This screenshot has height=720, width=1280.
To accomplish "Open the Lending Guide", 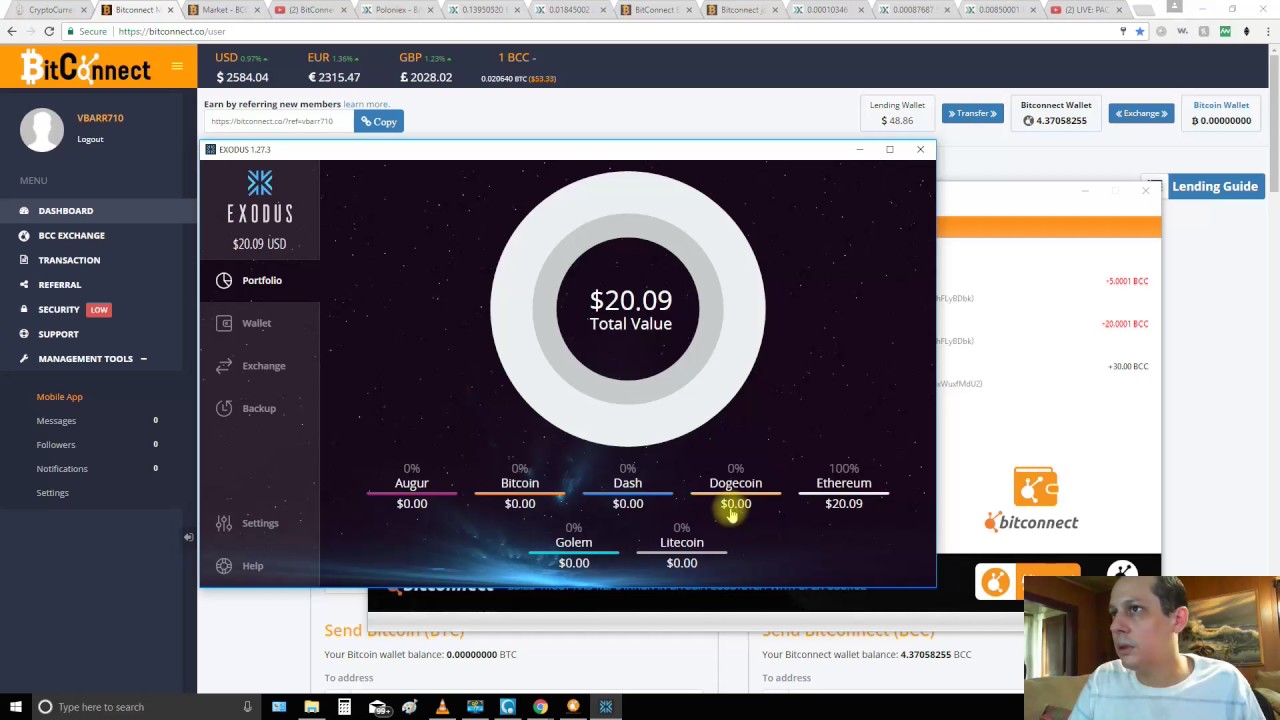I will pos(1214,186).
